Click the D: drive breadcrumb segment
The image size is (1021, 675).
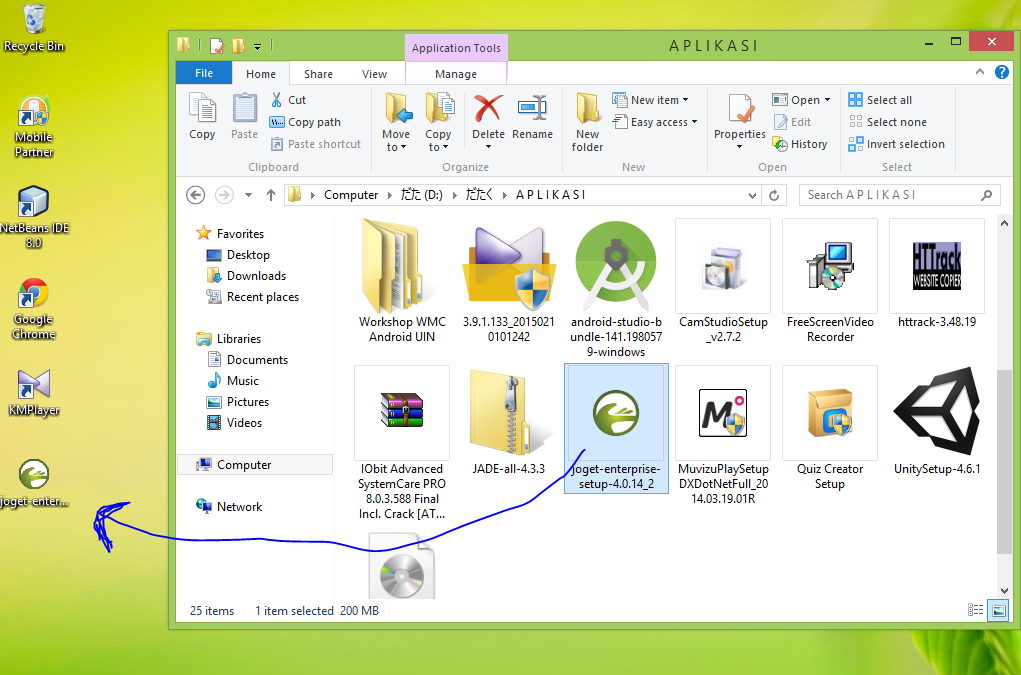point(421,195)
